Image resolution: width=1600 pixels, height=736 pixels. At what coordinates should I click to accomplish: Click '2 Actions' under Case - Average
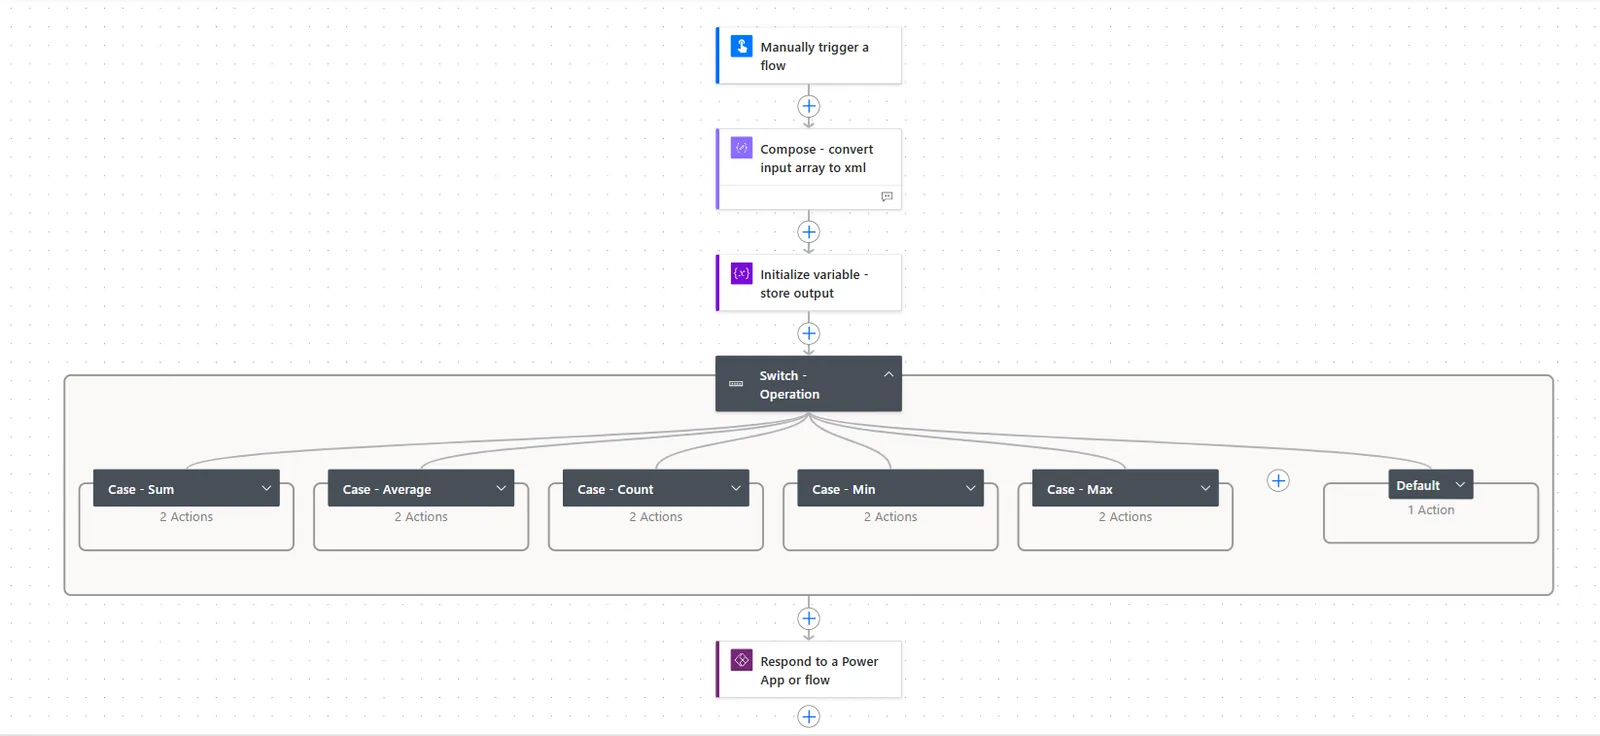[421, 517]
